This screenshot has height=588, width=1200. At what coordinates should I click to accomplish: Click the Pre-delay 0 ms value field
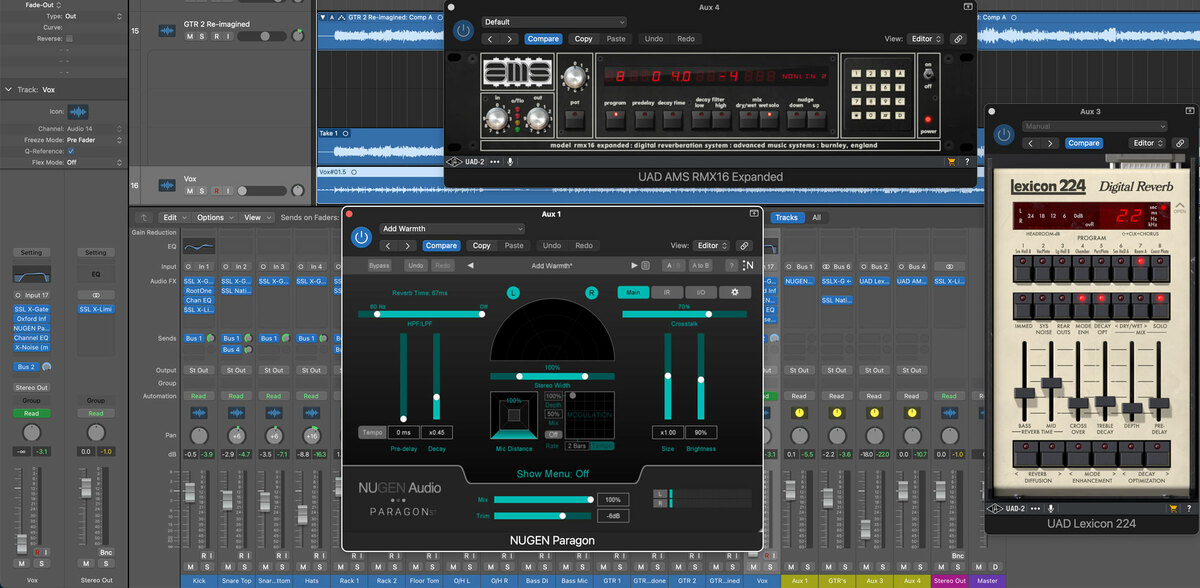point(404,432)
